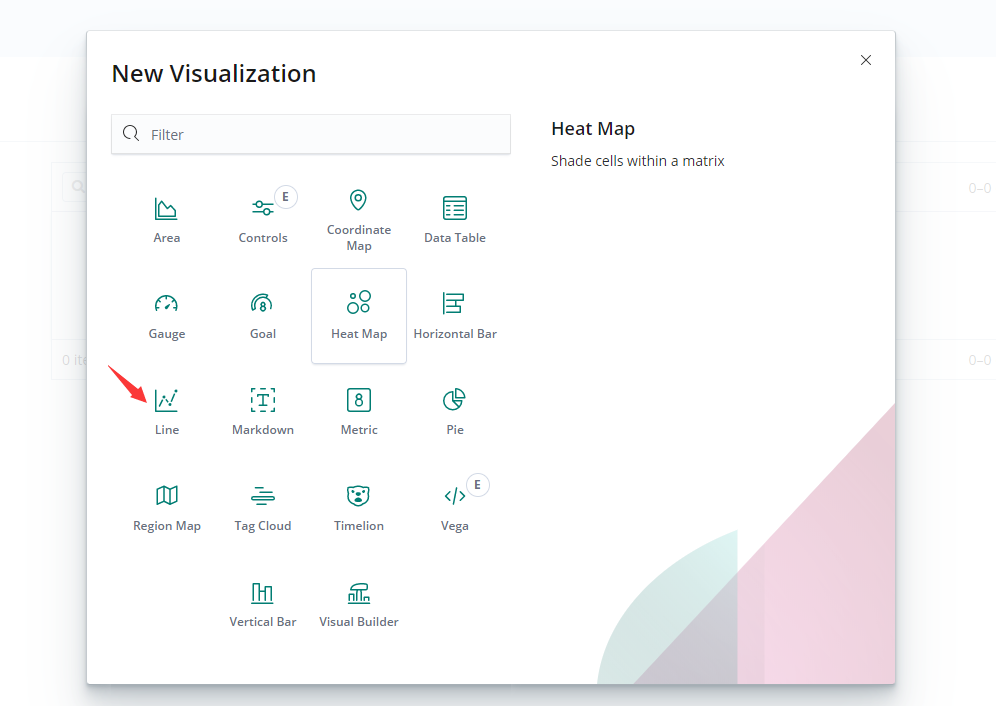Choose the Controls visualization icon
Image resolution: width=996 pixels, height=706 pixels.
click(262, 220)
